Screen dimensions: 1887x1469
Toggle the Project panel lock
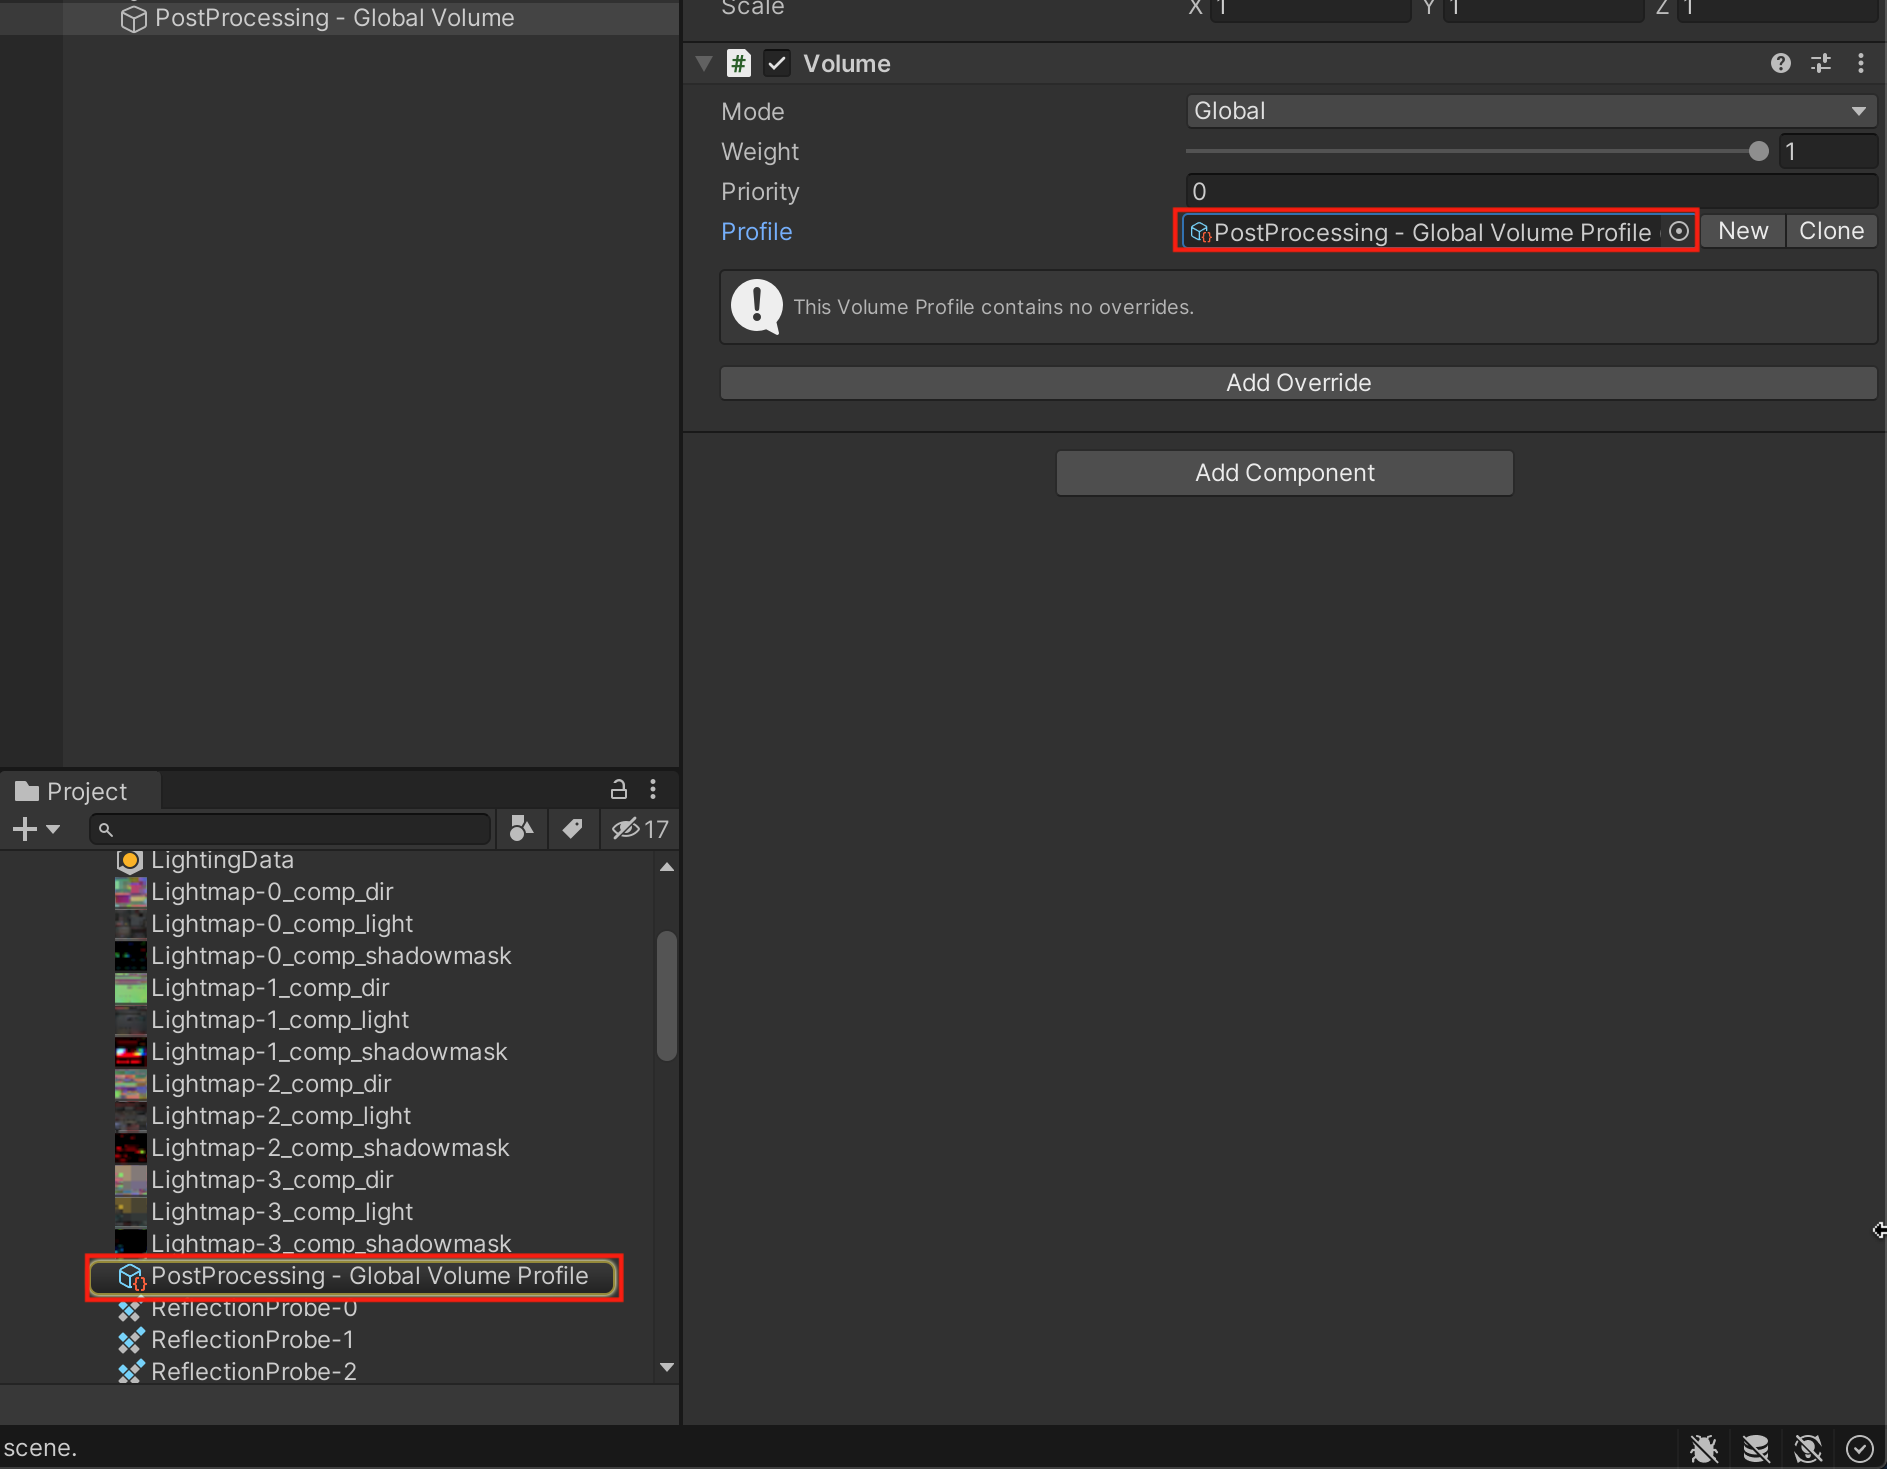[619, 790]
